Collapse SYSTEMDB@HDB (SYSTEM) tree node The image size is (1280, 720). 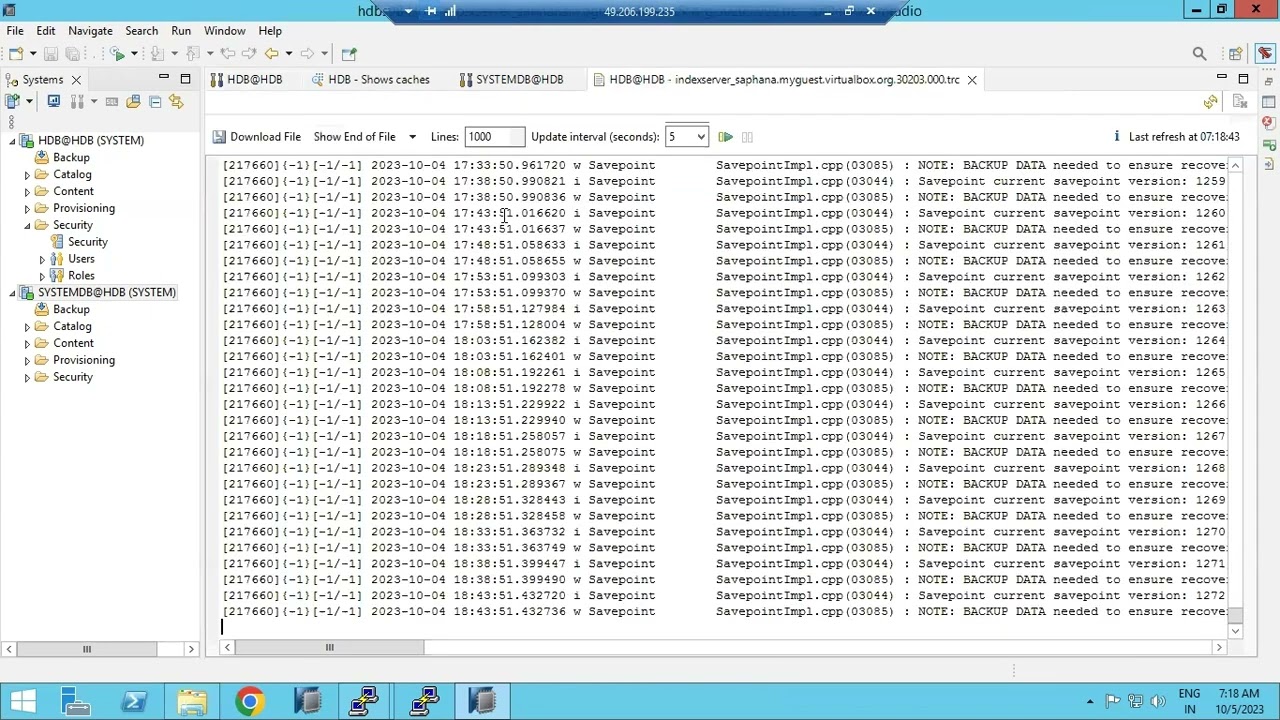(x=13, y=293)
